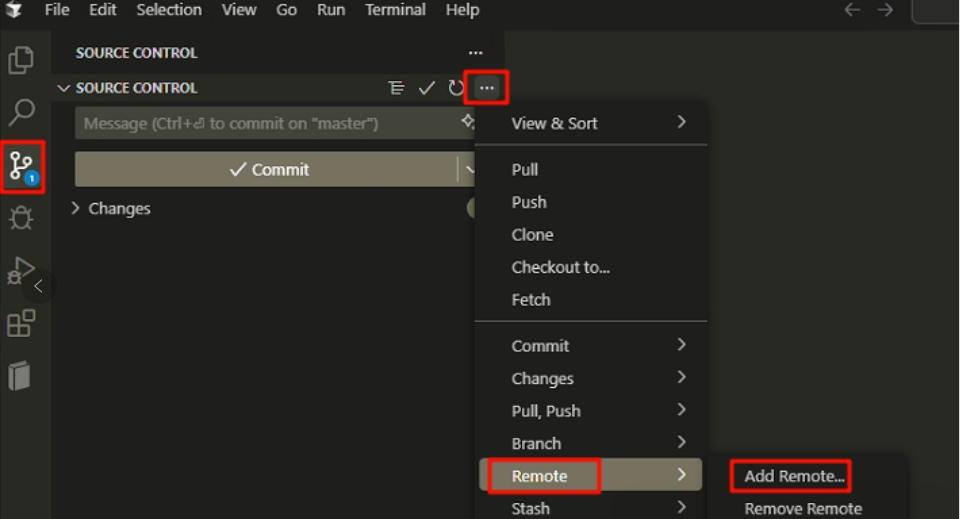960x519 pixels.
Task: Click view as tree icon in header
Action: click(x=397, y=88)
